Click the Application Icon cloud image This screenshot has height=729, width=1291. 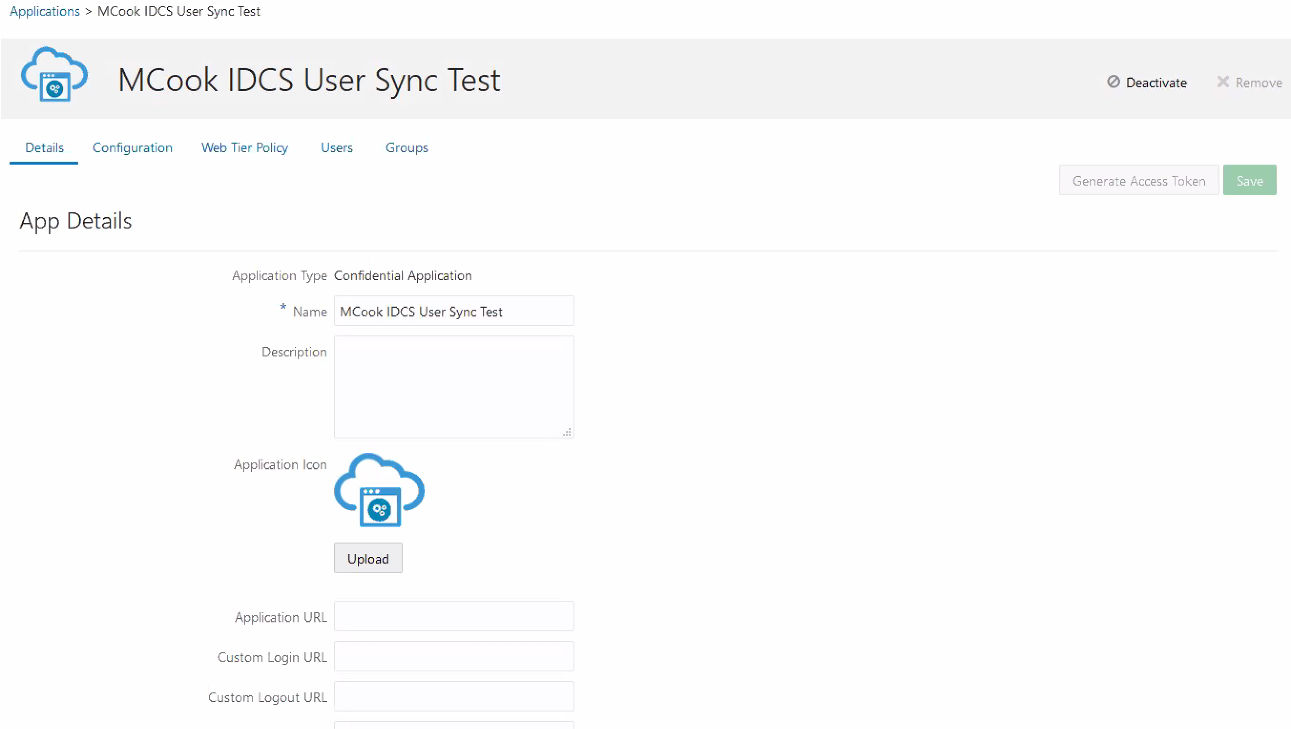379,490
